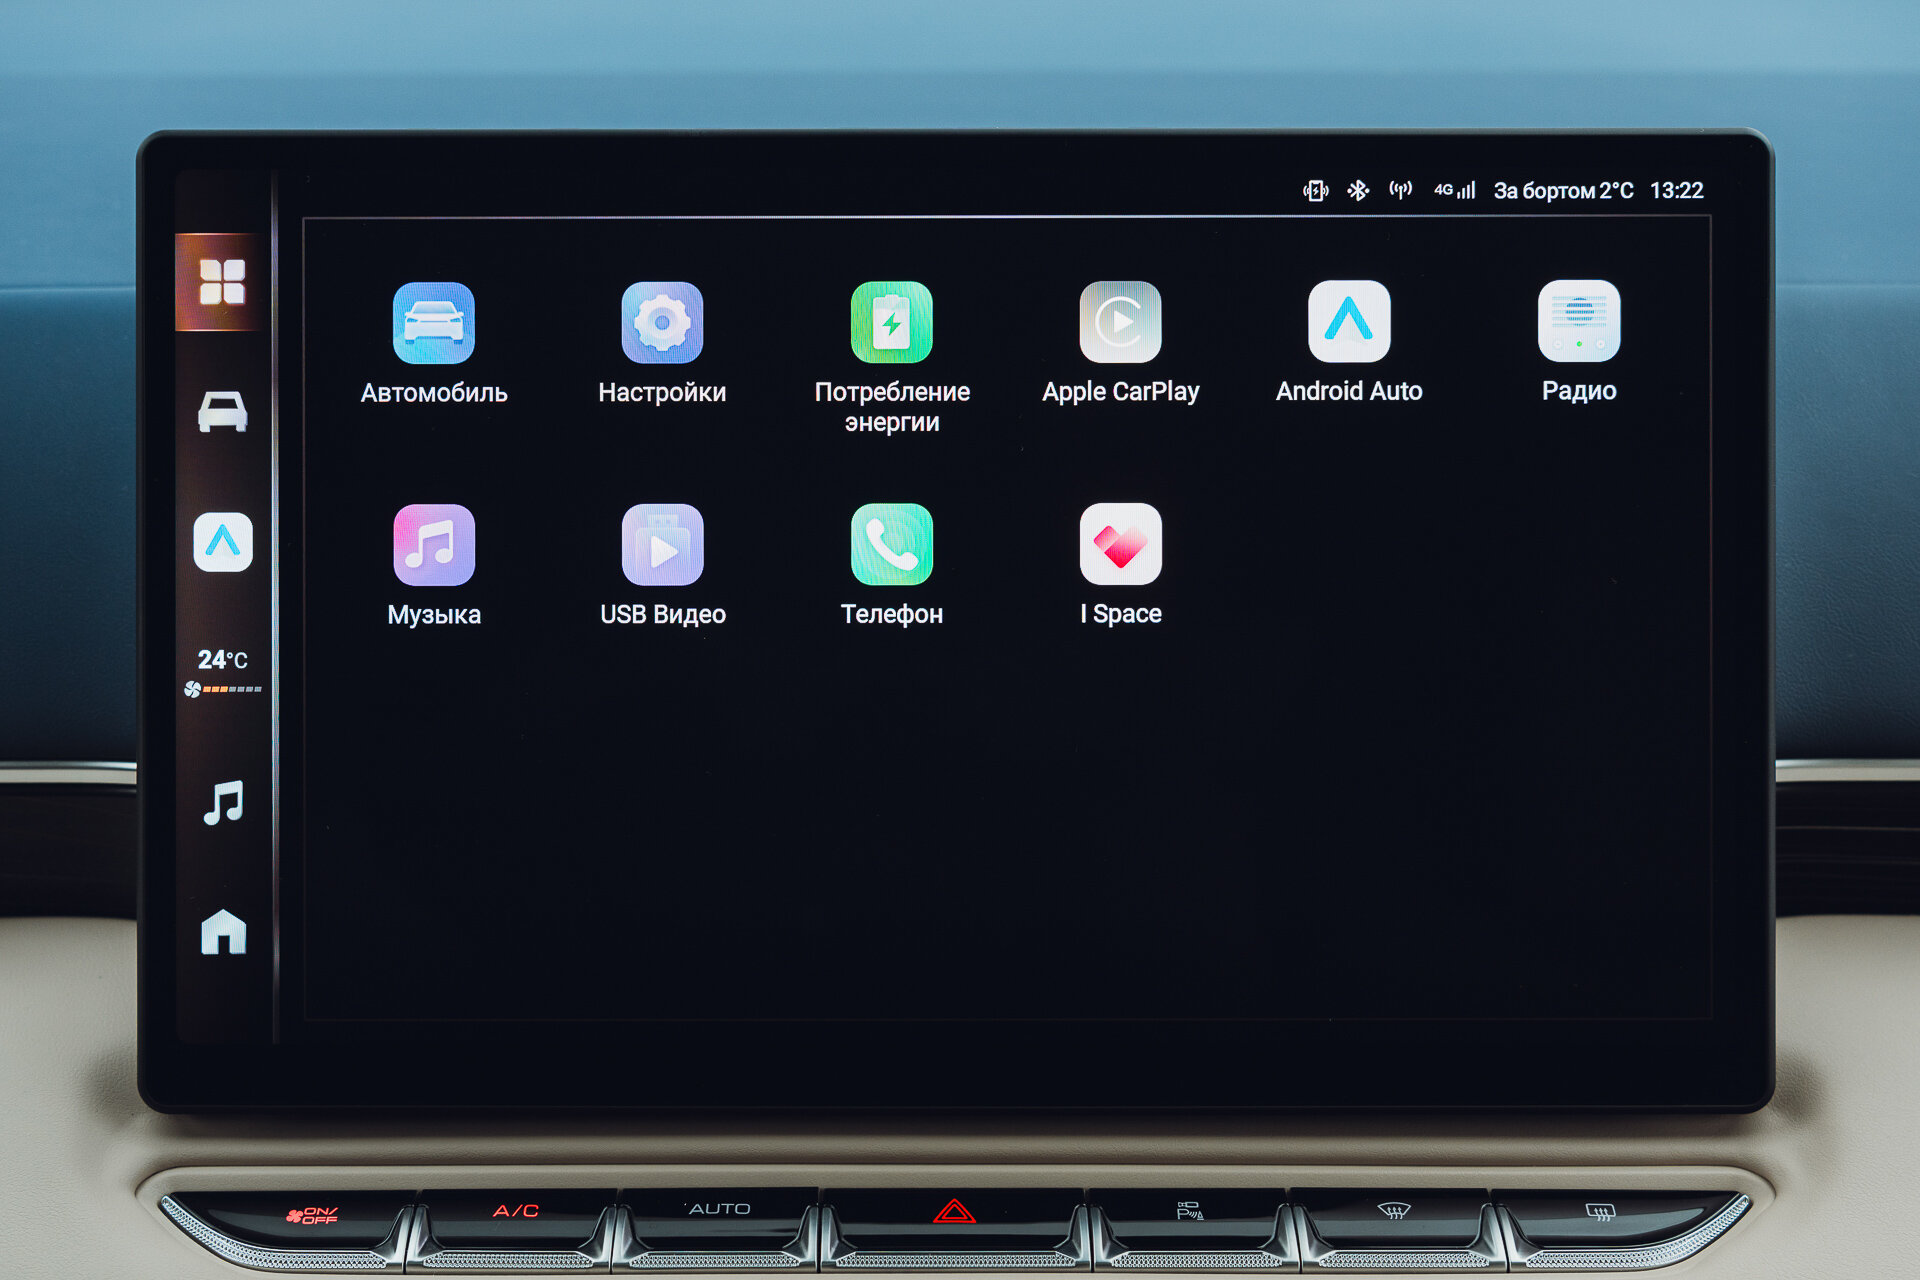Open the Телефон phone app
The width and height of the screenshot is (1920, 1280).
pos(891,544)
